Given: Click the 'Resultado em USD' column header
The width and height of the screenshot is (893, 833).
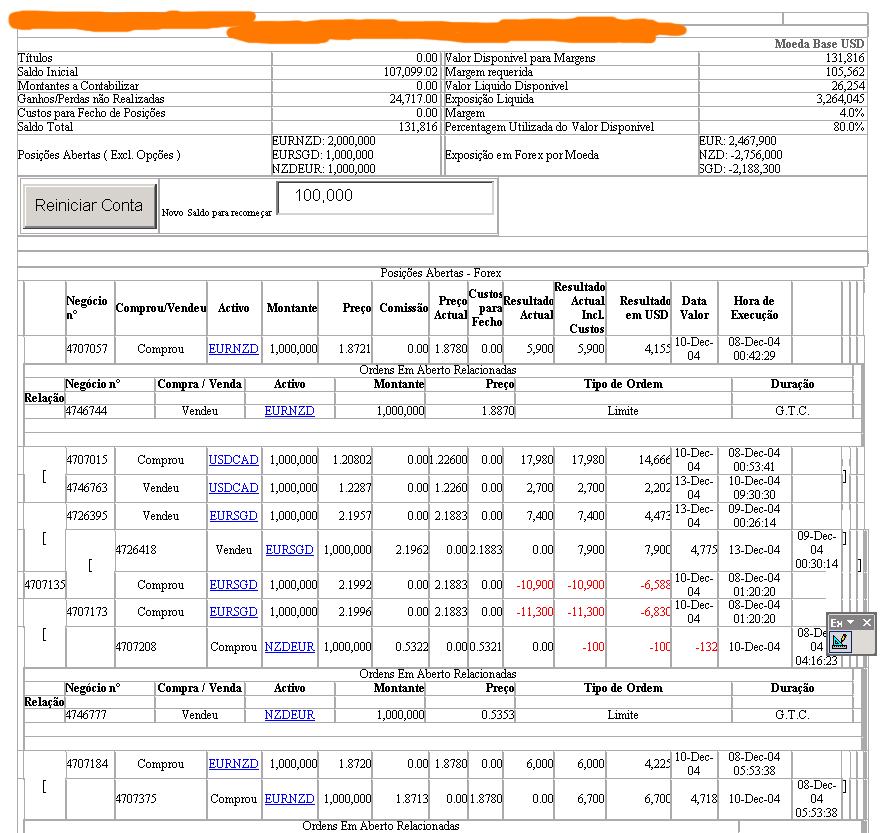Looking at the screenshot, I should click(x=645, y=308).
